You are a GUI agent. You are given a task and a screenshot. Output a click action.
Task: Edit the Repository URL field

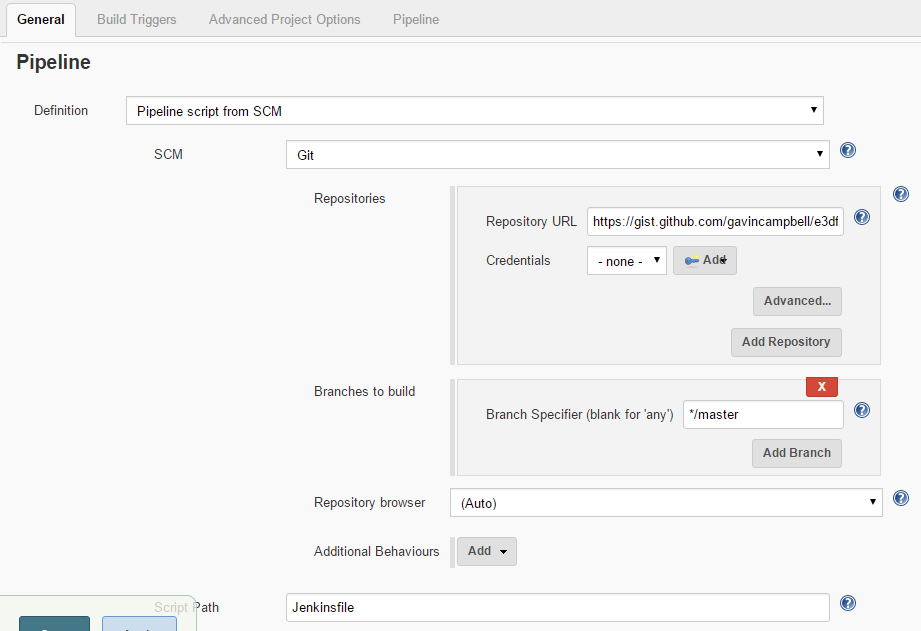click(x=714, y=221)
